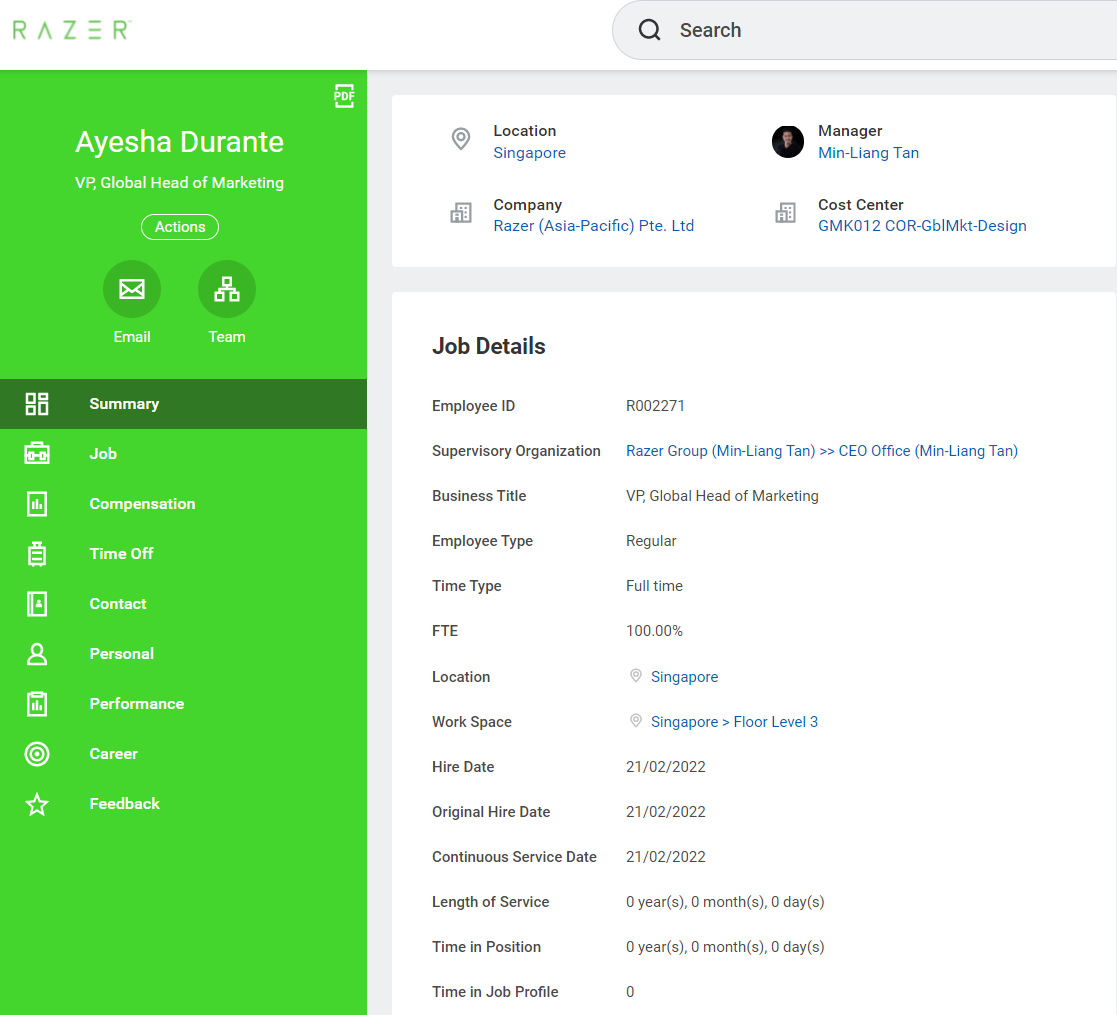The height and width of the screenshot is (1015, 1117).
Task: Click the Hire Date value 21/02/2022
Action: tap(665, 766)
